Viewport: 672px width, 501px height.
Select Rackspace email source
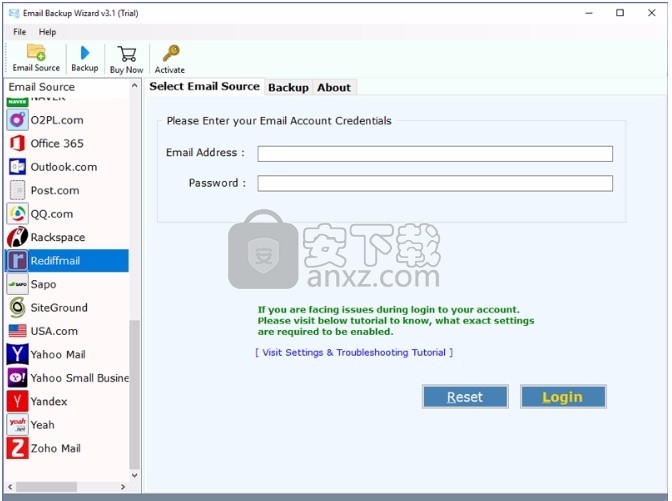tap(57, 237)
